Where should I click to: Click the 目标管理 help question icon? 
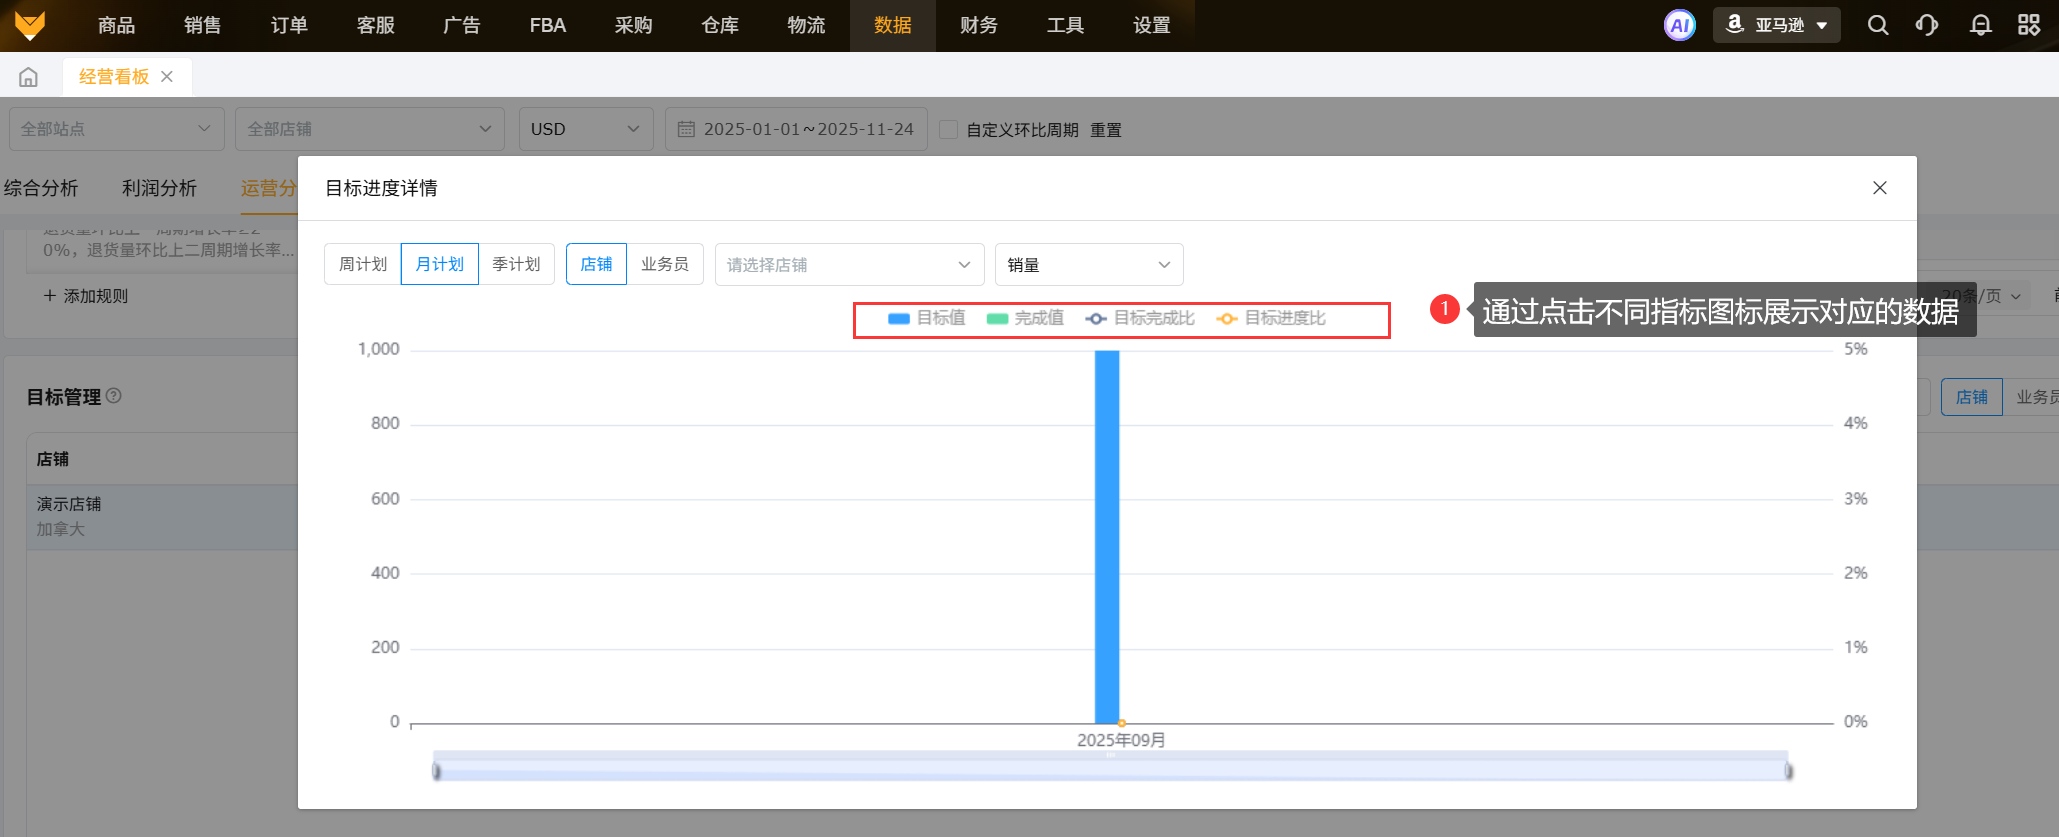point(114,396)
